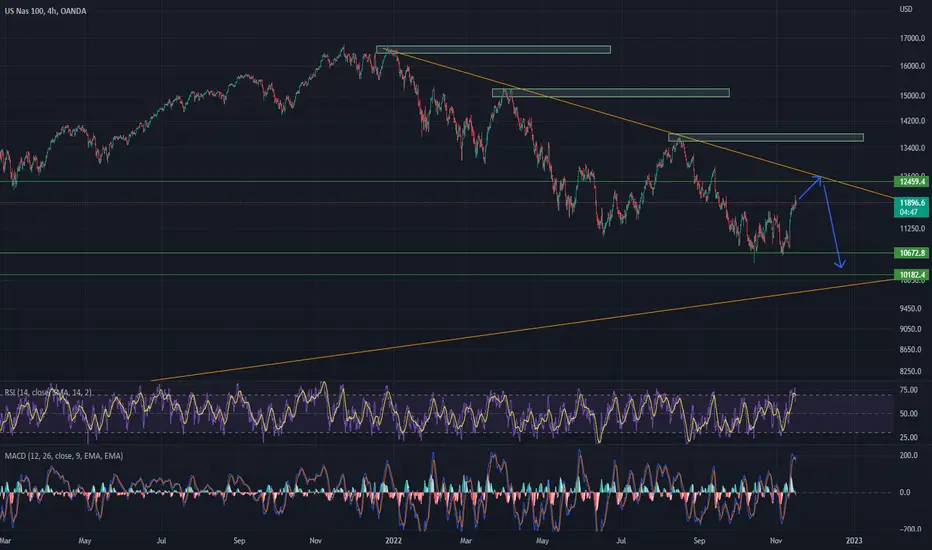932x550 pixels.
Task: Click the 13400.0 price axis label
Action: pyautogui.click(x=912, y=148)
